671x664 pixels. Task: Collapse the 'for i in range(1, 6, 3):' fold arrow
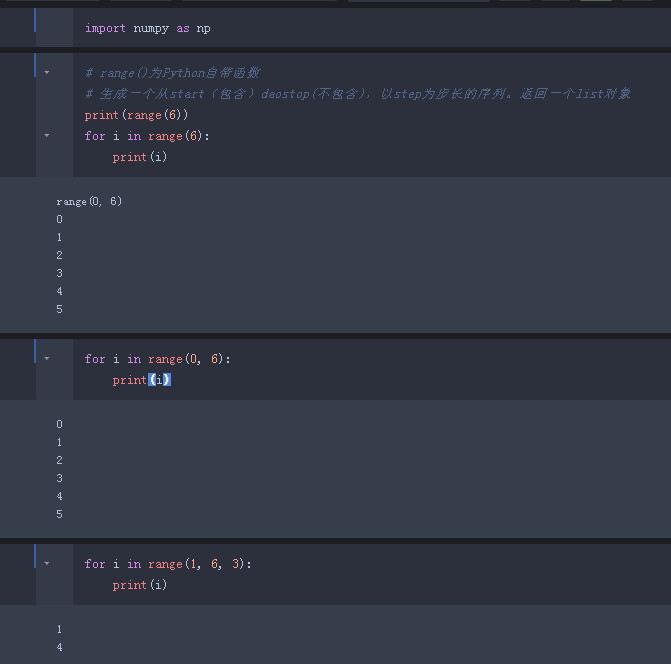47,563
